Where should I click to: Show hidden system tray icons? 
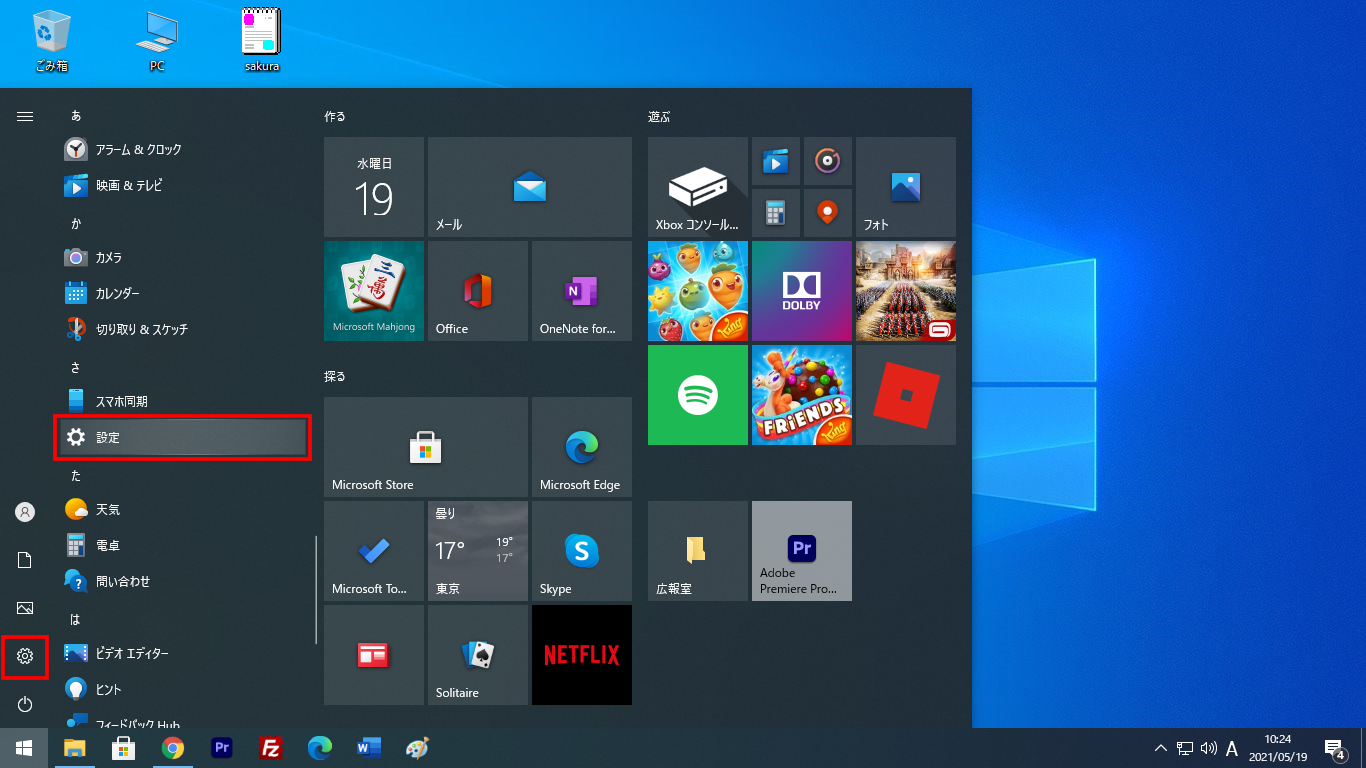pos(1160,748)
